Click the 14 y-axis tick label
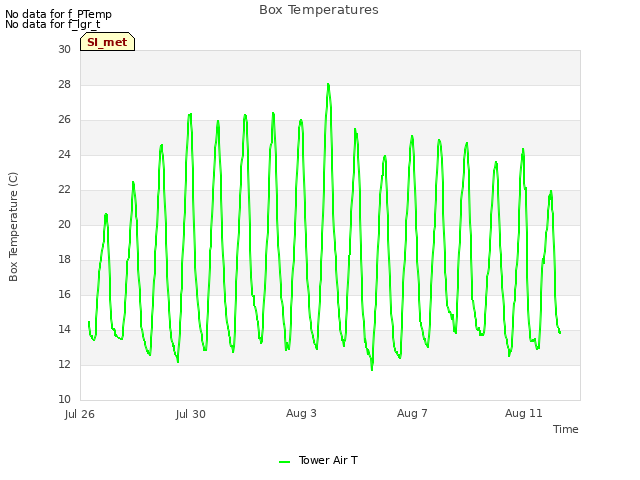640x480 pixels. point(64,329)
